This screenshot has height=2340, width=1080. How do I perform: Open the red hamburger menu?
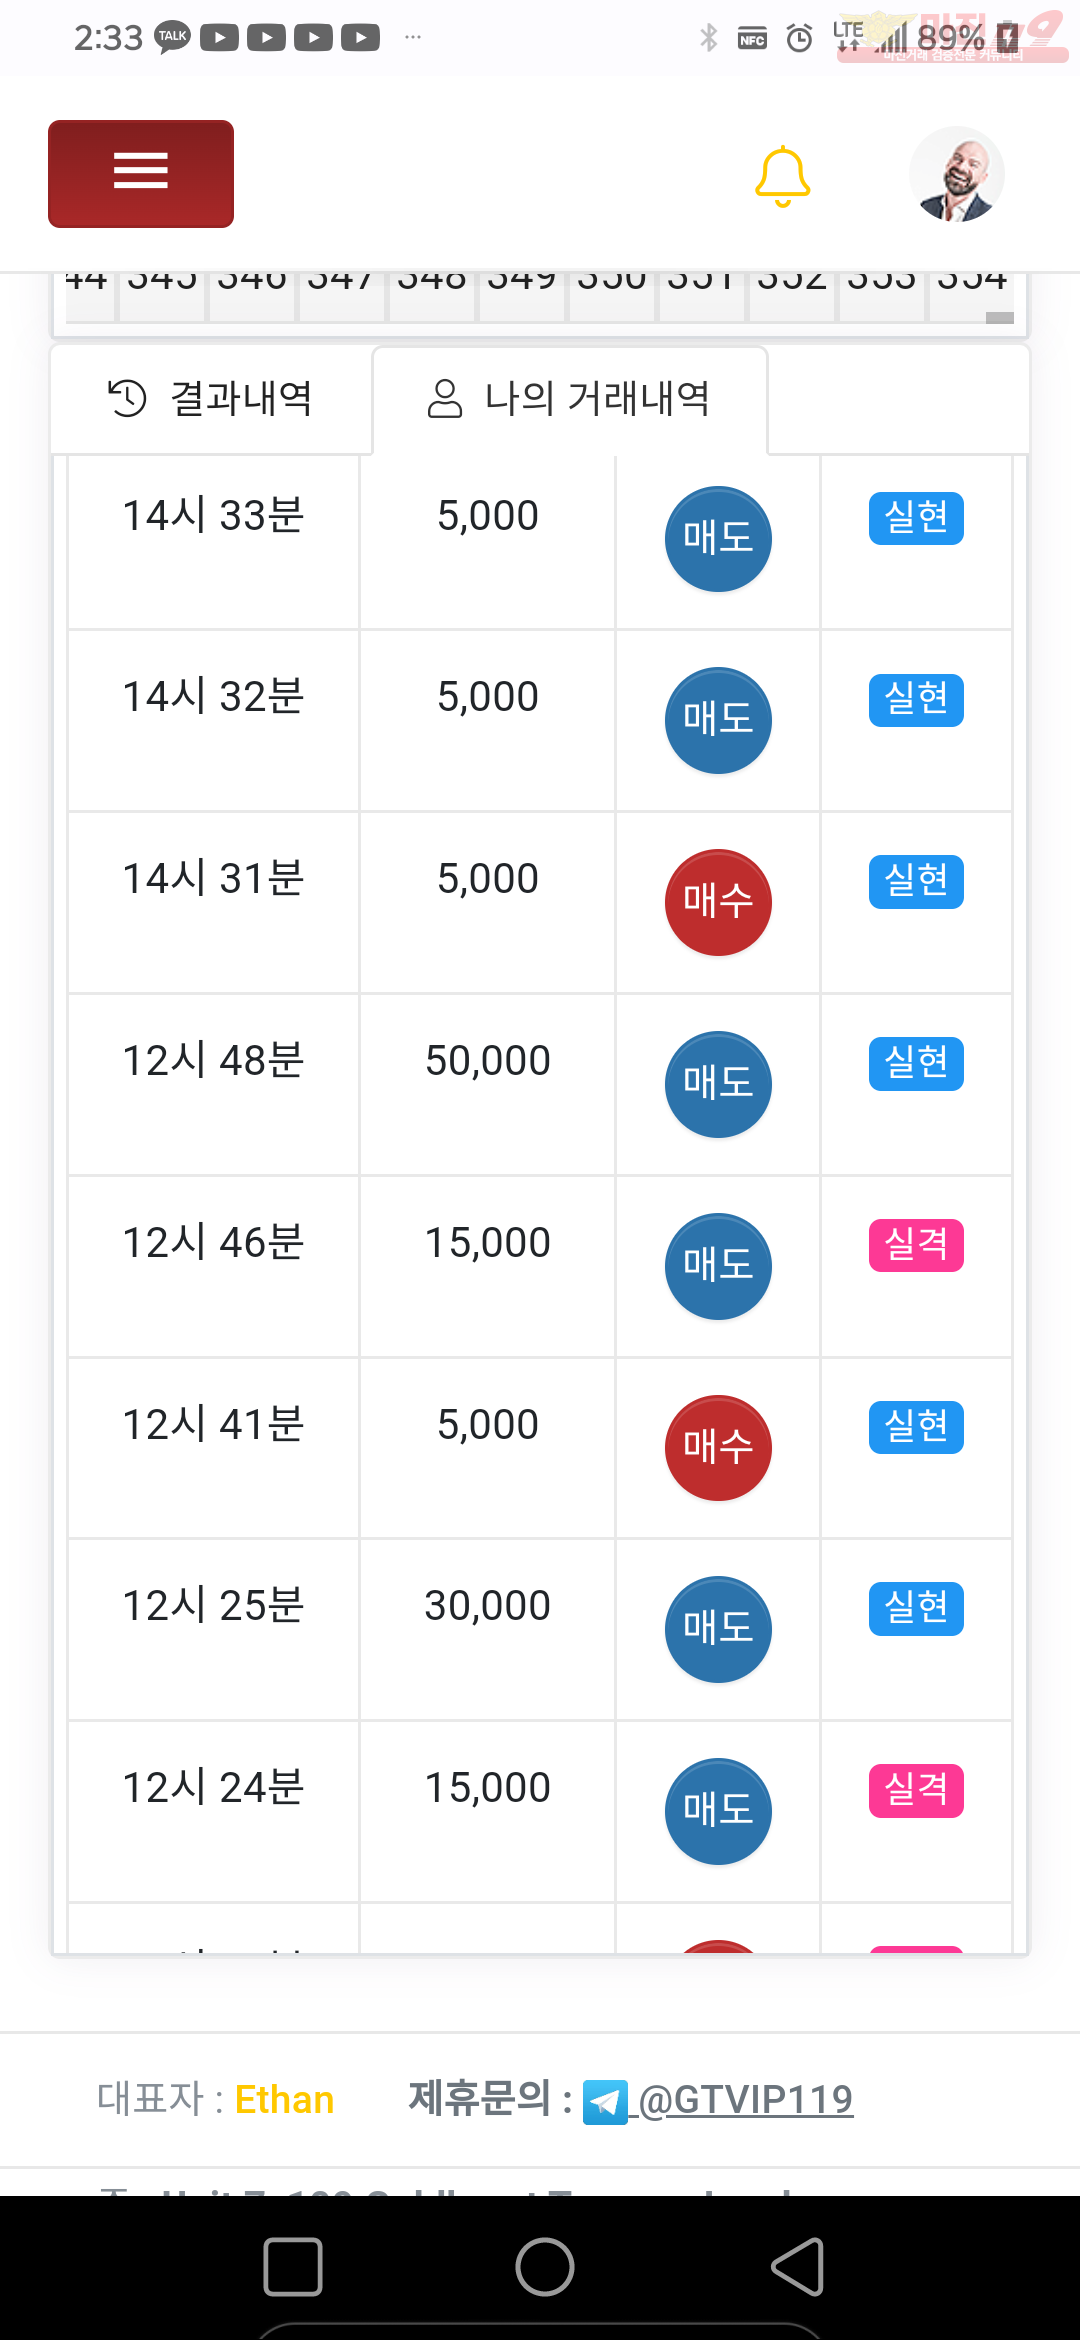point(141,174)
